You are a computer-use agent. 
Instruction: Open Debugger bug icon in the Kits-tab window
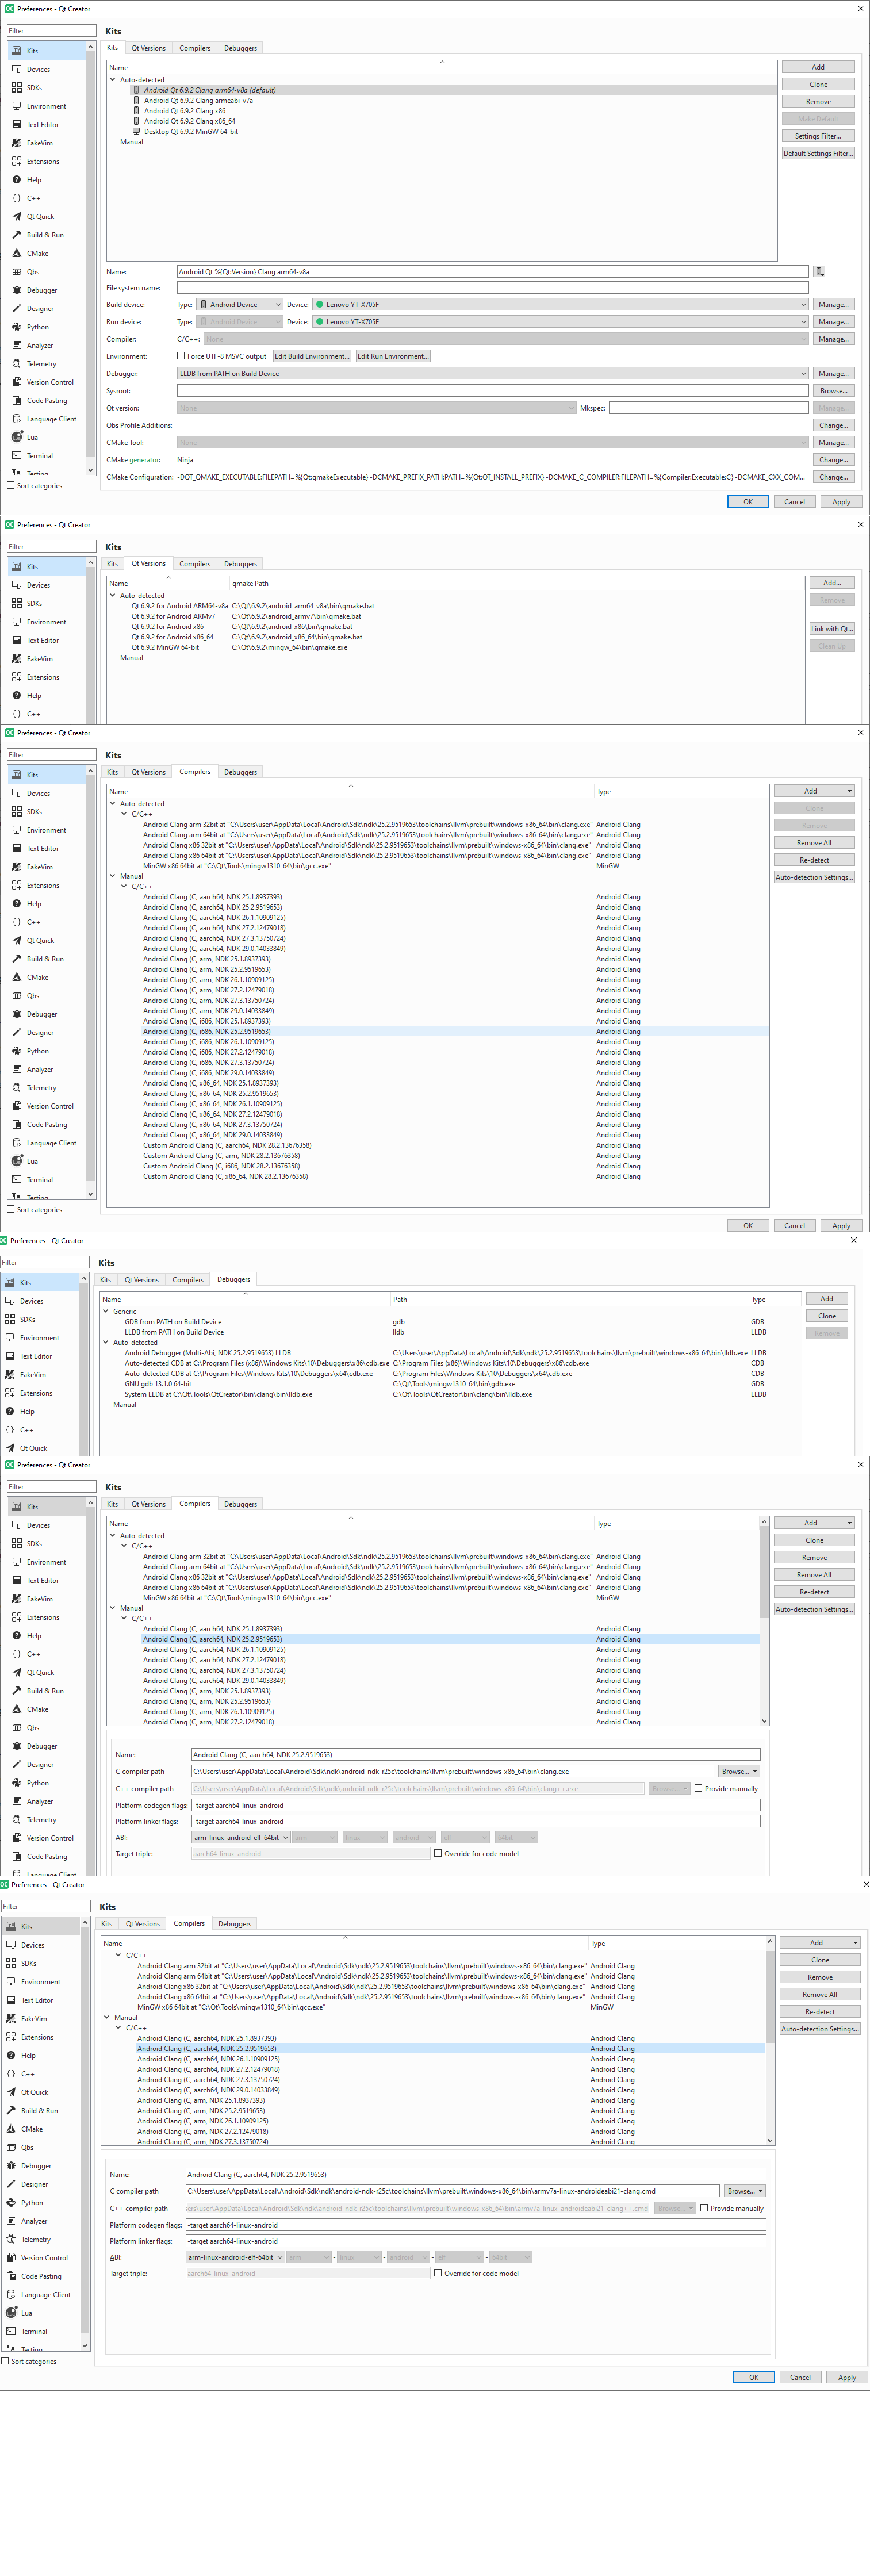[17, 290]
